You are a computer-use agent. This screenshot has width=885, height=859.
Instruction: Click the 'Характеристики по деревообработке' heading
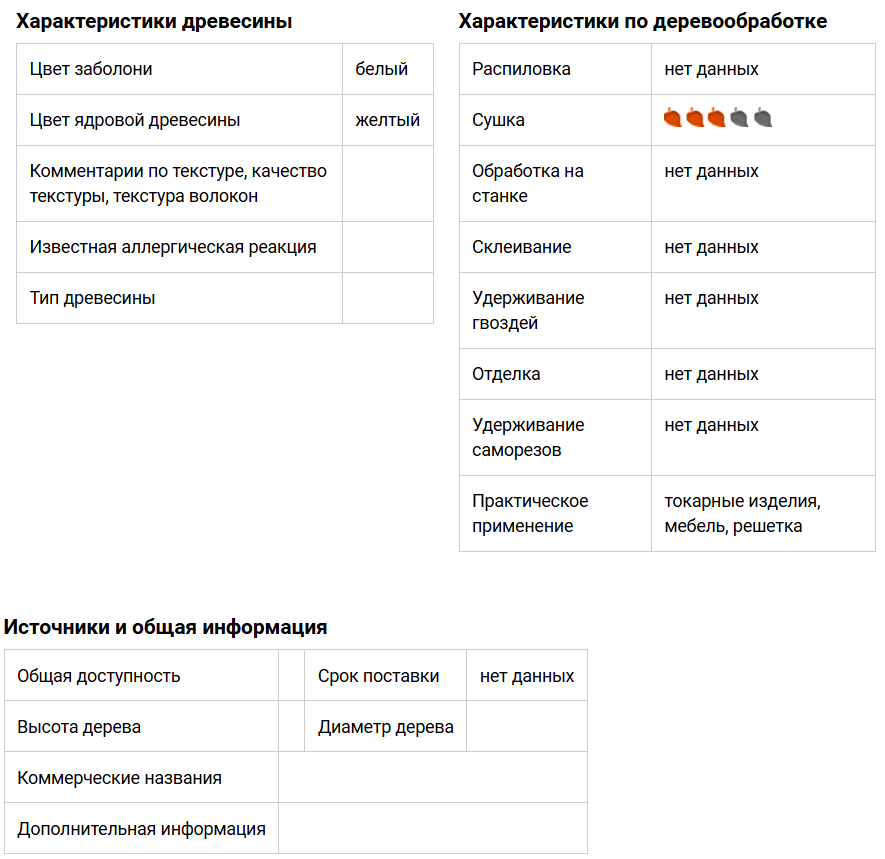click(643, 21)
